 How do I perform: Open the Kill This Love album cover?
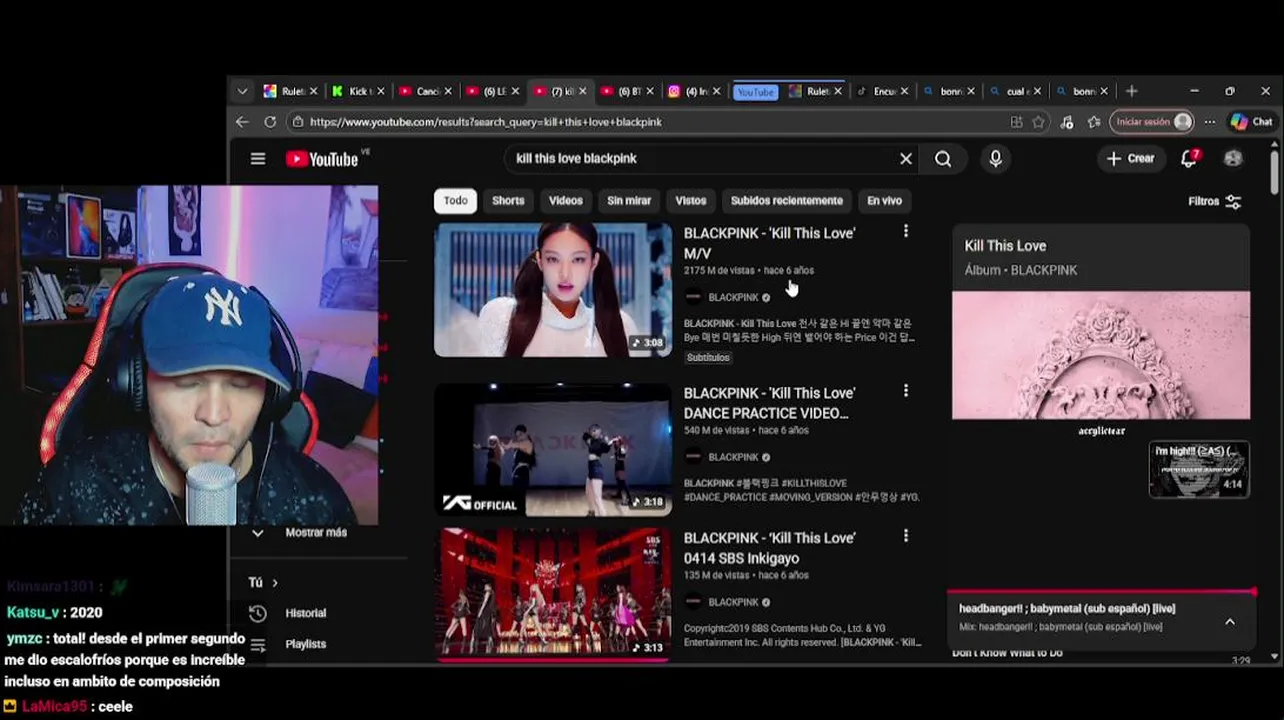pyautogui.click(x=1101, y=355)
